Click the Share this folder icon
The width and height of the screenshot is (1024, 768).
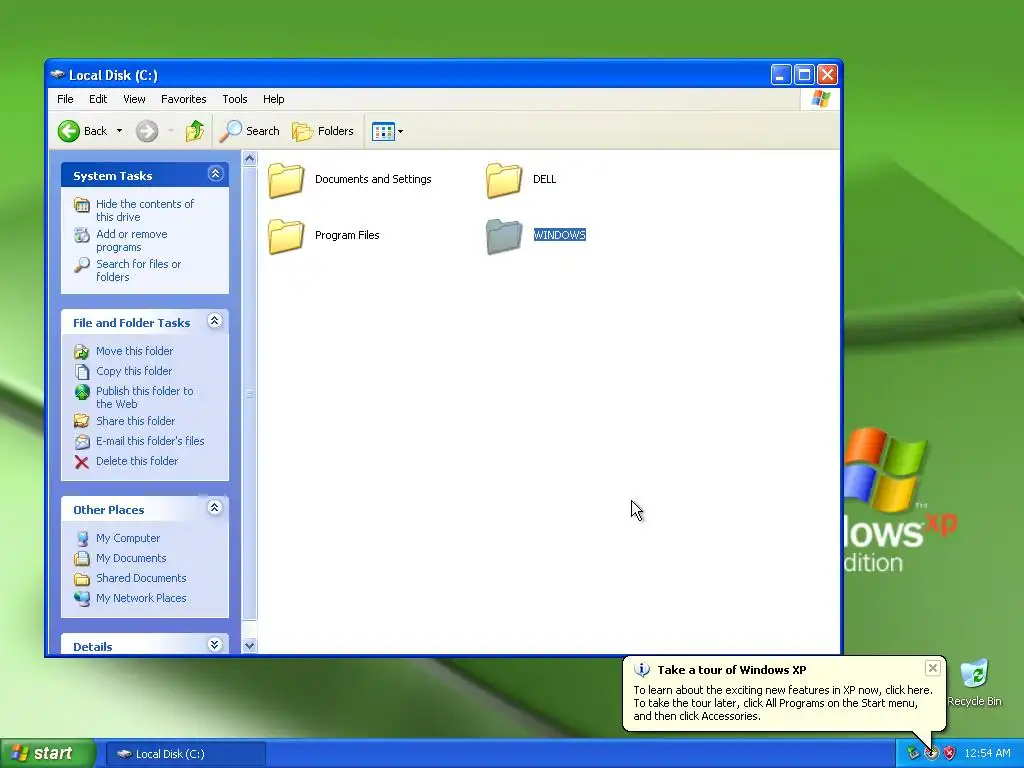click(x=82, y=421)
